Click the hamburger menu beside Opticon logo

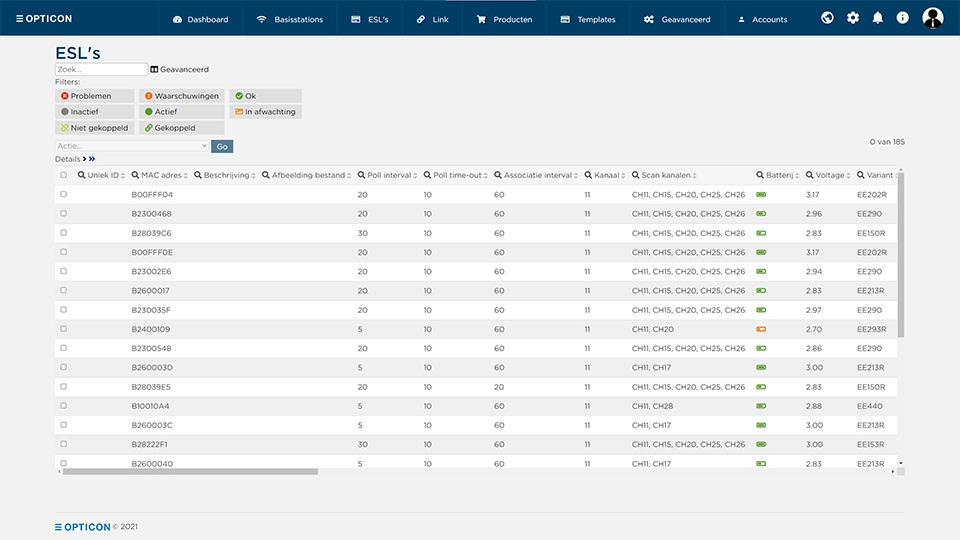coord(19,19)
